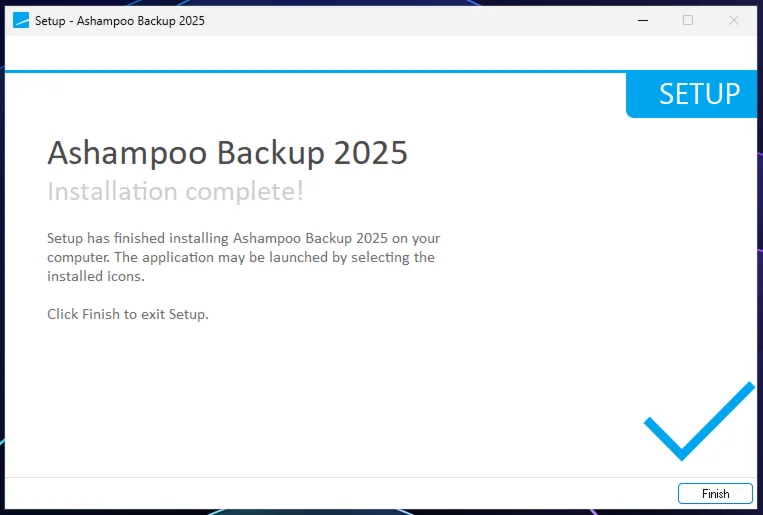
Task: Click the 'Setup - Ashampoo Backup 2025' window title
Action: click(x=120, y=20)
